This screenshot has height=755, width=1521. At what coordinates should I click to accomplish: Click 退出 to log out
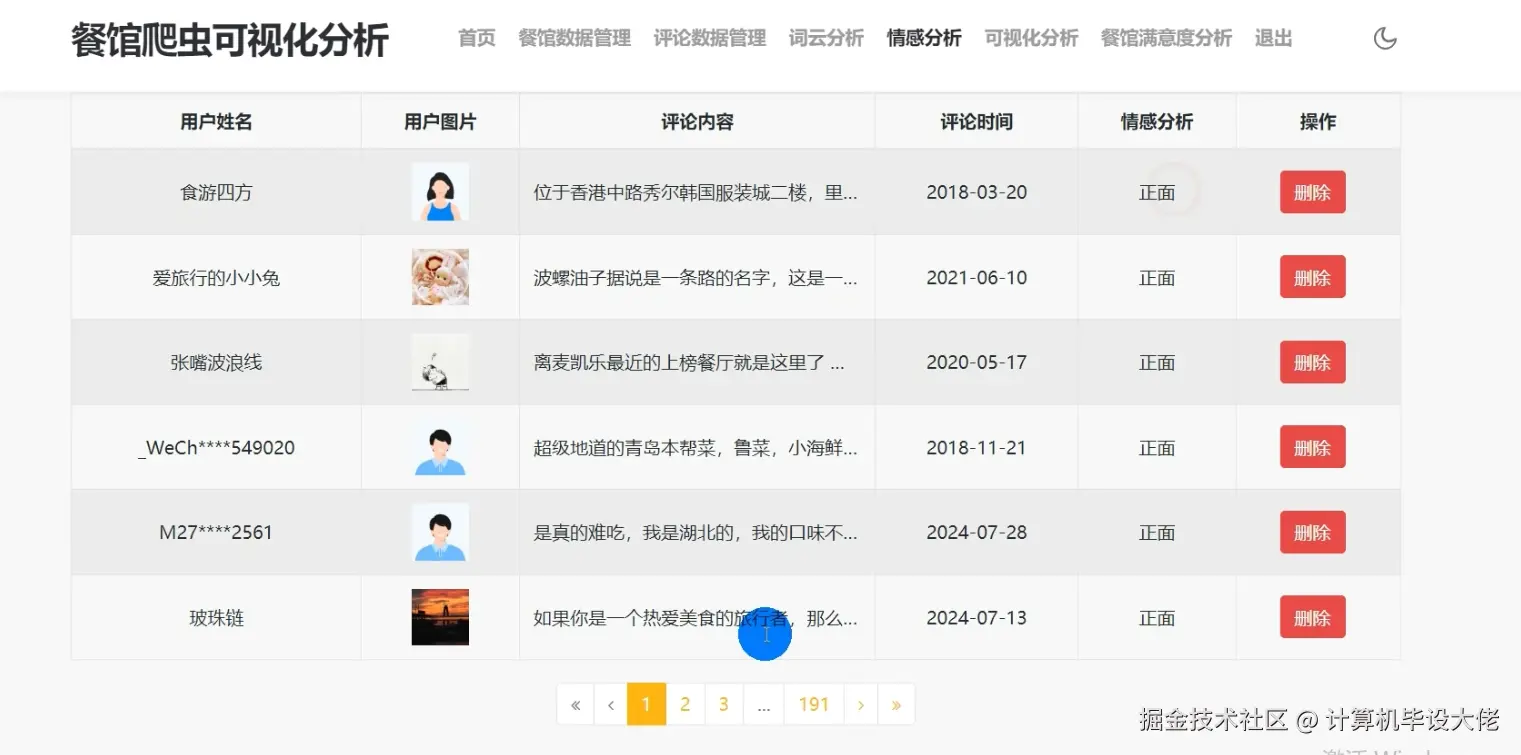click(x=1271, y=38)
